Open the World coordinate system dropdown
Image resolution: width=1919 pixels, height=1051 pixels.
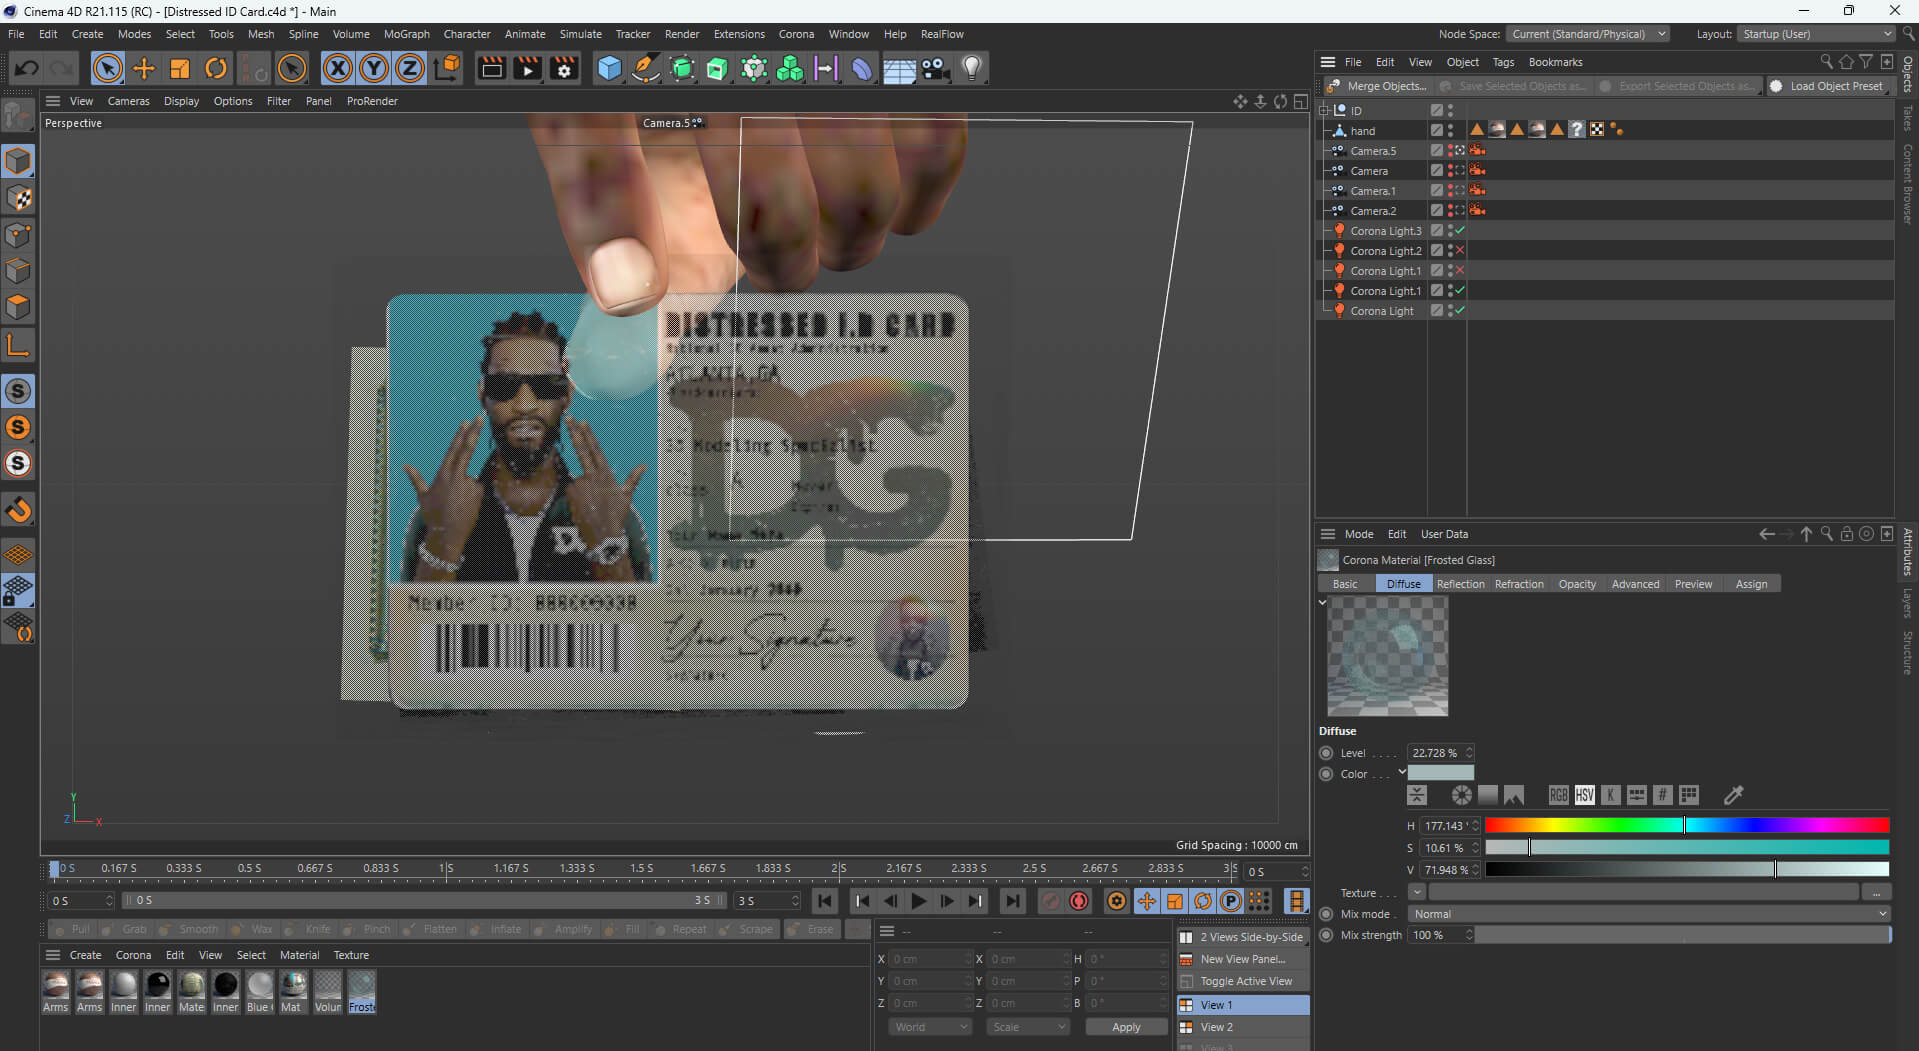point(930,1027)
